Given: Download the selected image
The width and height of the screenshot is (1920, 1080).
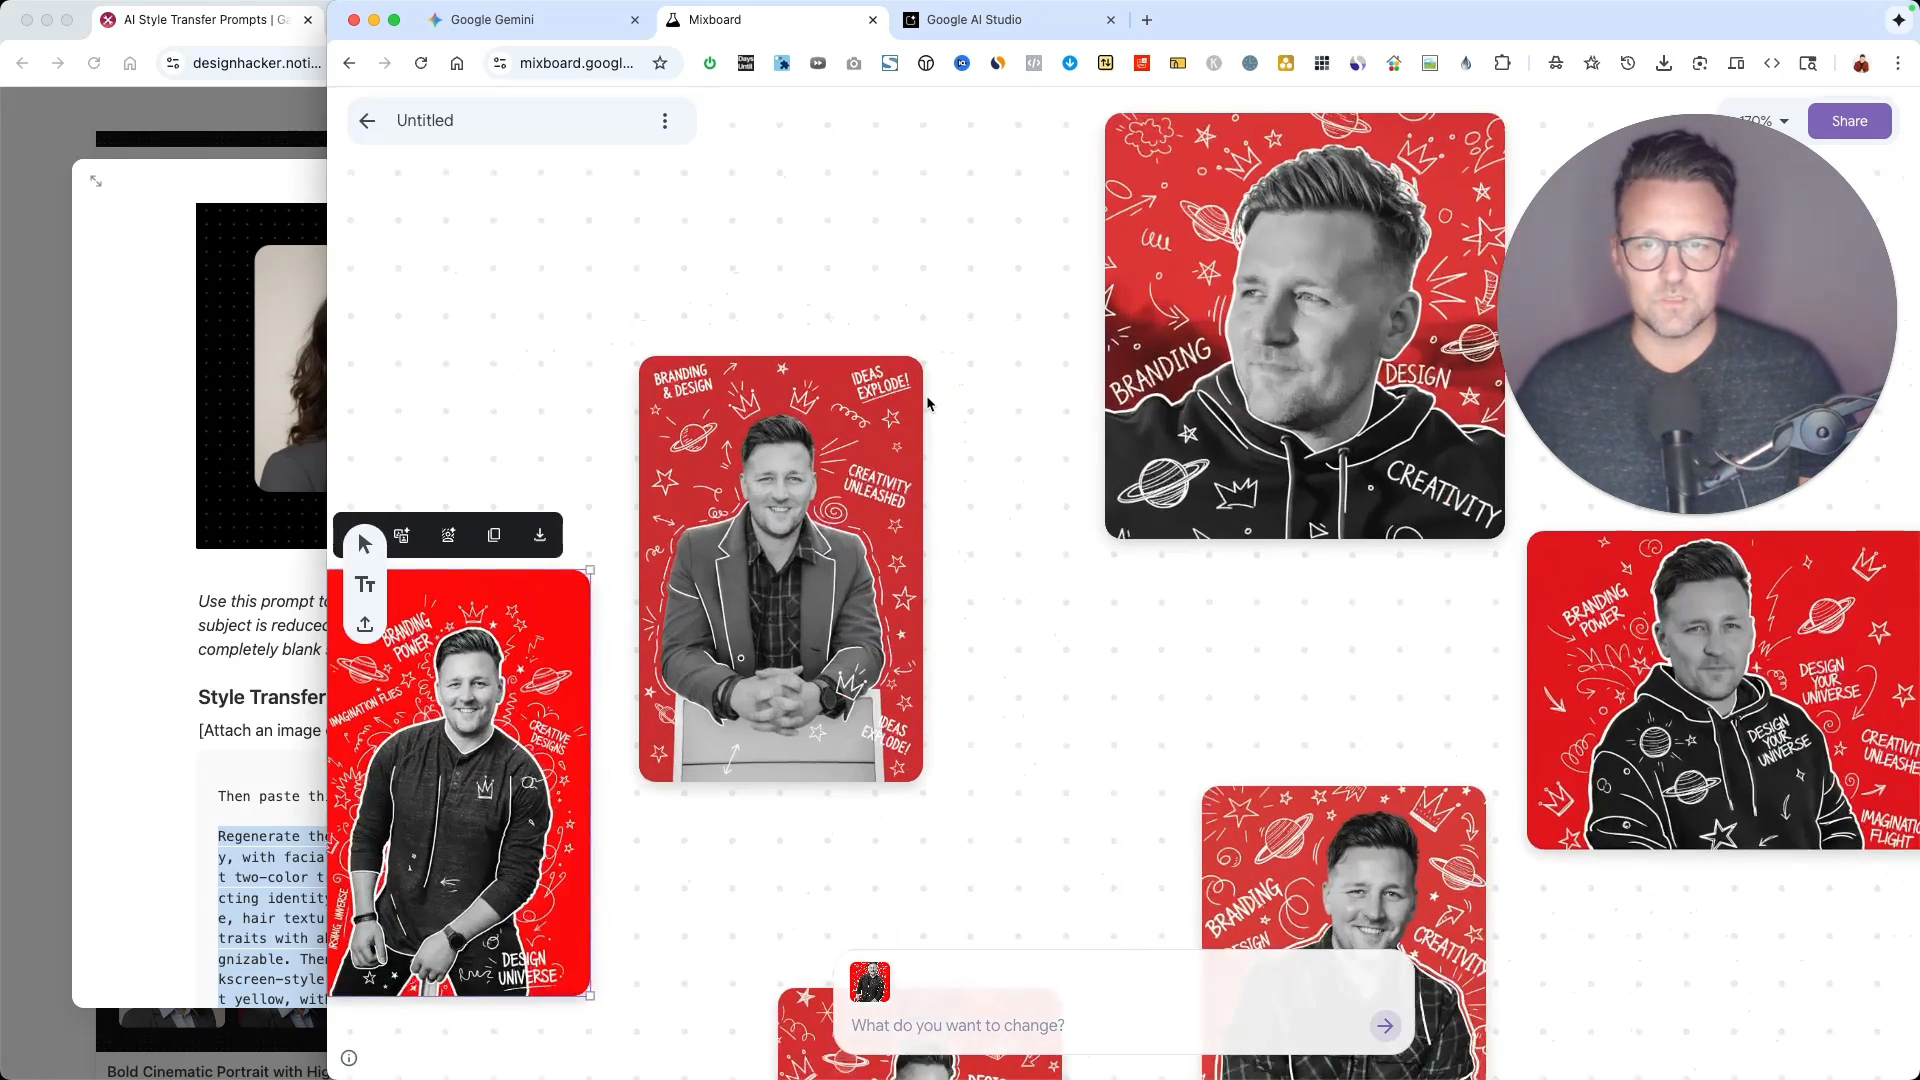Looking at the screenshot, I should [540, 535].
